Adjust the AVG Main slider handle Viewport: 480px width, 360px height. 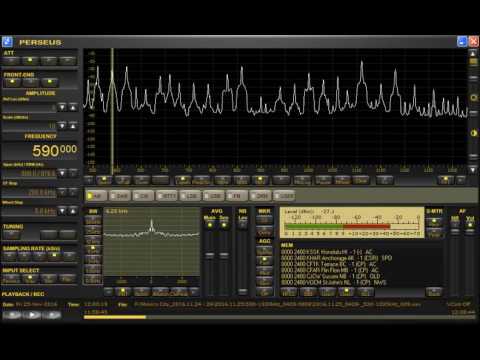pyautogui.click(x=210, y=255)
